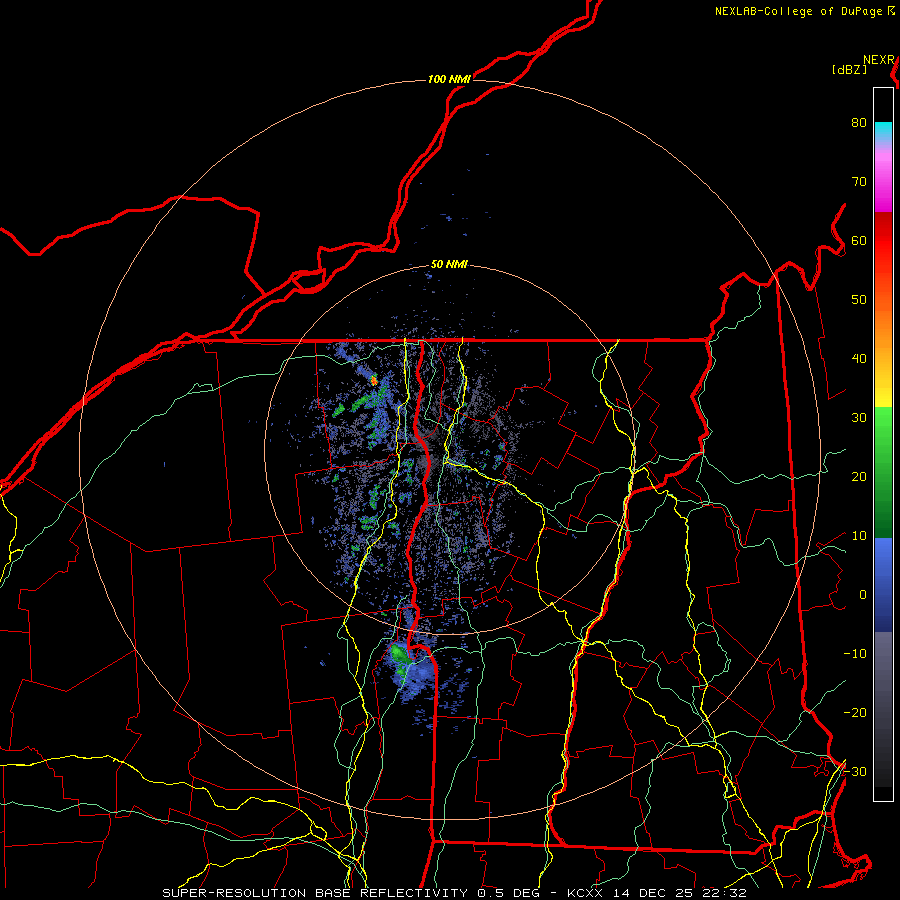The width and height of the screenshot is (900, 900).
Task: Click the 50 value on the dBZ scale
Action: (859, 300)
